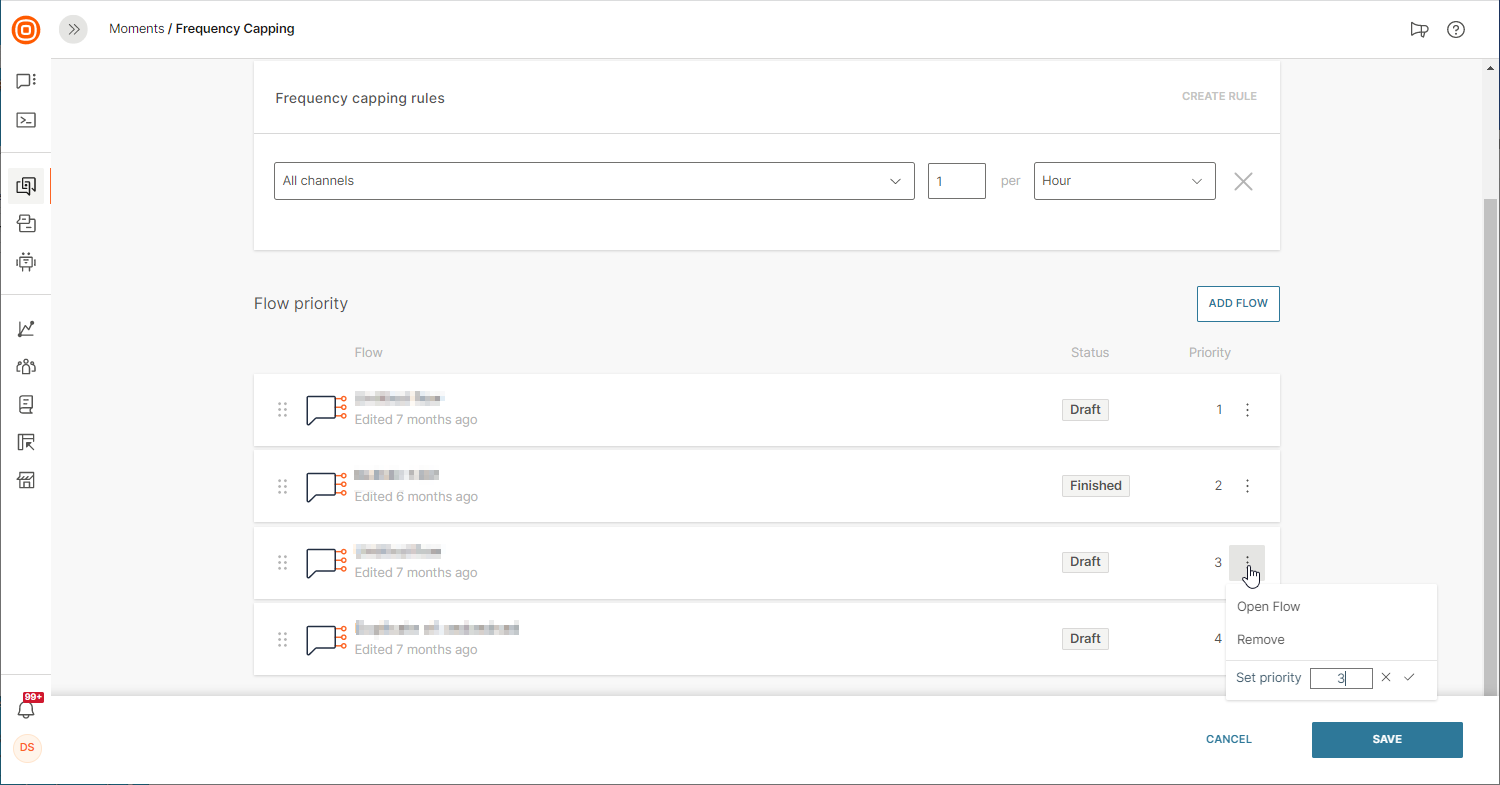Open the notifications bell icon
This screenshot has height=785, width=1500.
[x=26, y=709]
